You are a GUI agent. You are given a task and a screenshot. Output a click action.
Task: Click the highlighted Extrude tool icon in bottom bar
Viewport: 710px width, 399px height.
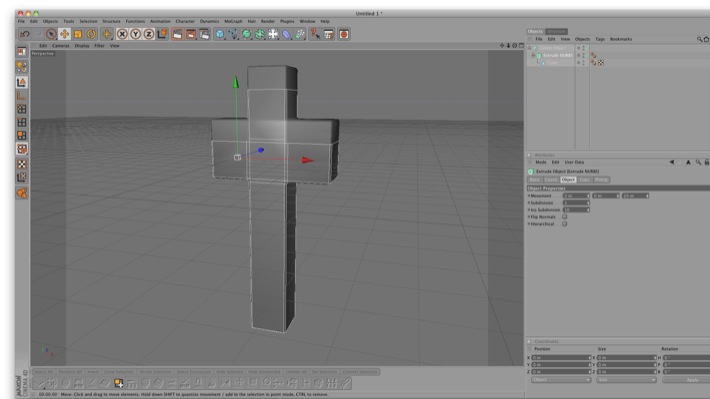(119, 383)
